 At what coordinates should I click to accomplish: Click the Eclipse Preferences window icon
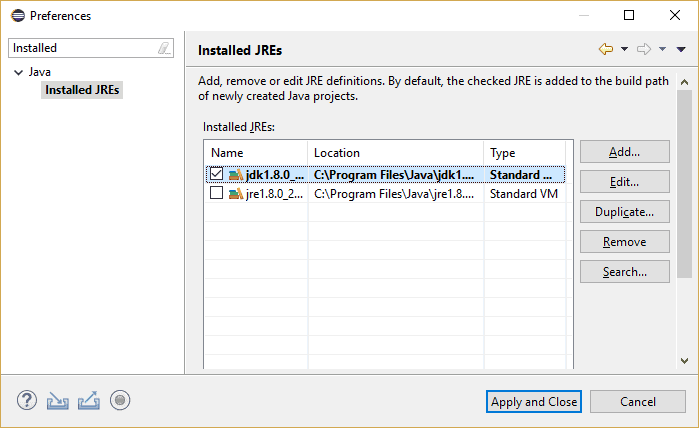(x=18, y=16)
